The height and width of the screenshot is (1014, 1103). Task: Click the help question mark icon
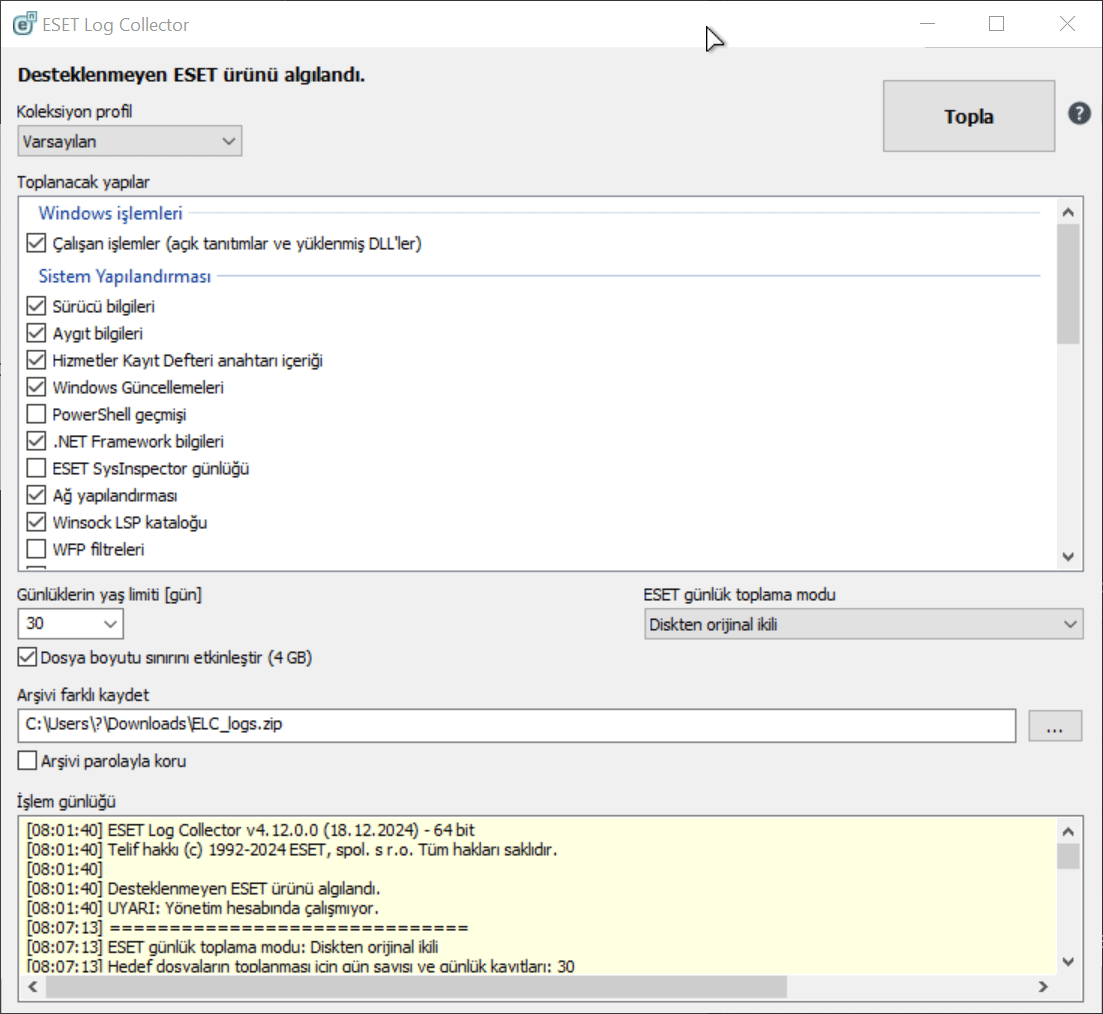[x=1079, y=113]
